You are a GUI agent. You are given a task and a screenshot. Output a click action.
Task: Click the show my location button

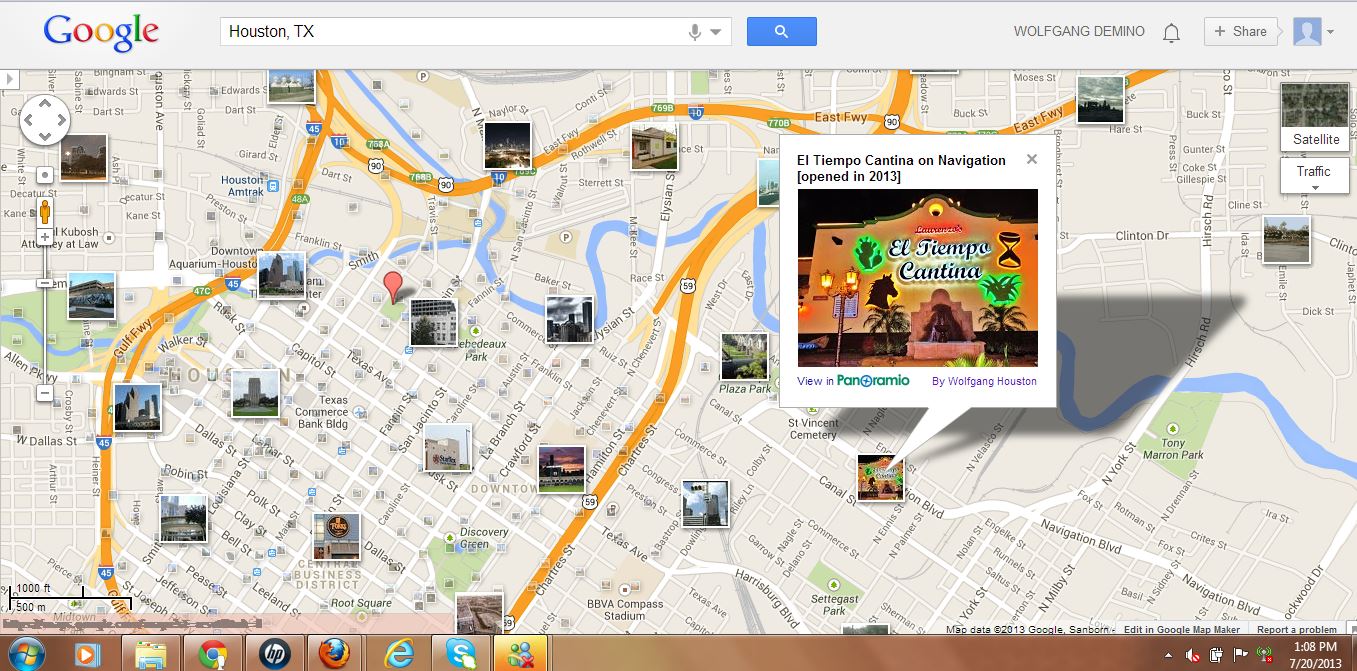[44, 175]
